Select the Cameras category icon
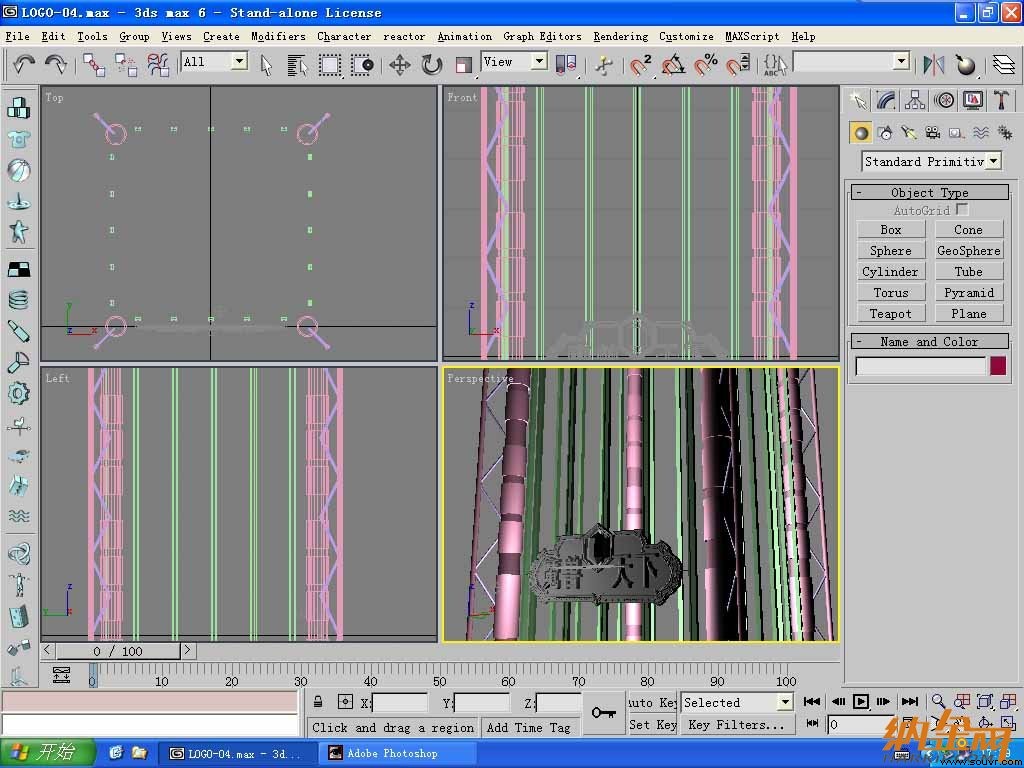1024x768 pixels. pos(933,133)
